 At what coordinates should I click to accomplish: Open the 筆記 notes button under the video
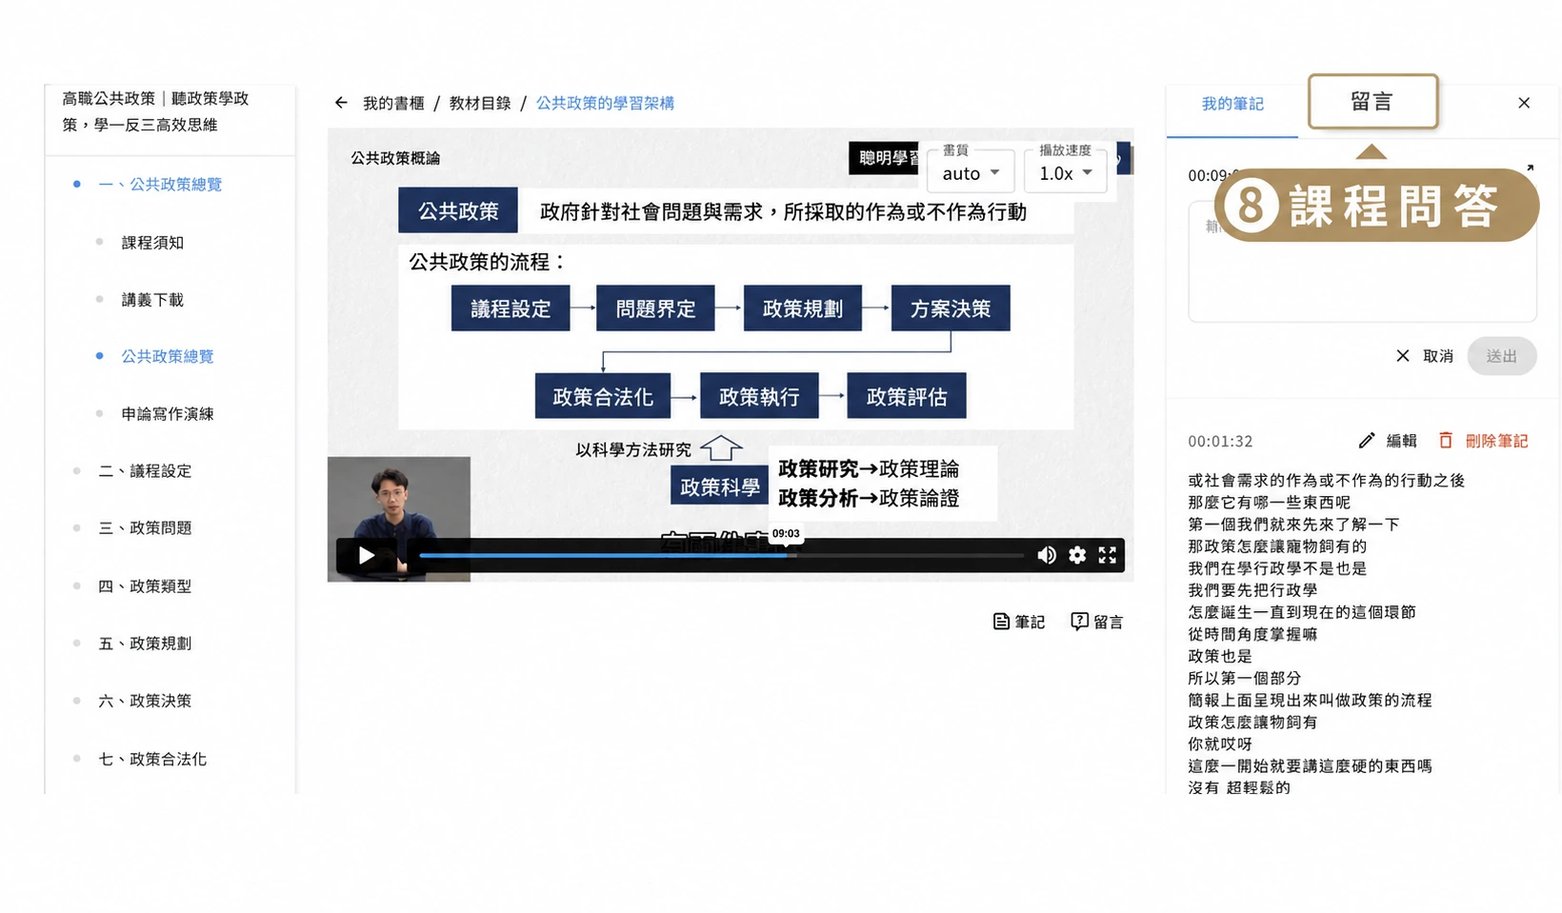(1019, 622)
